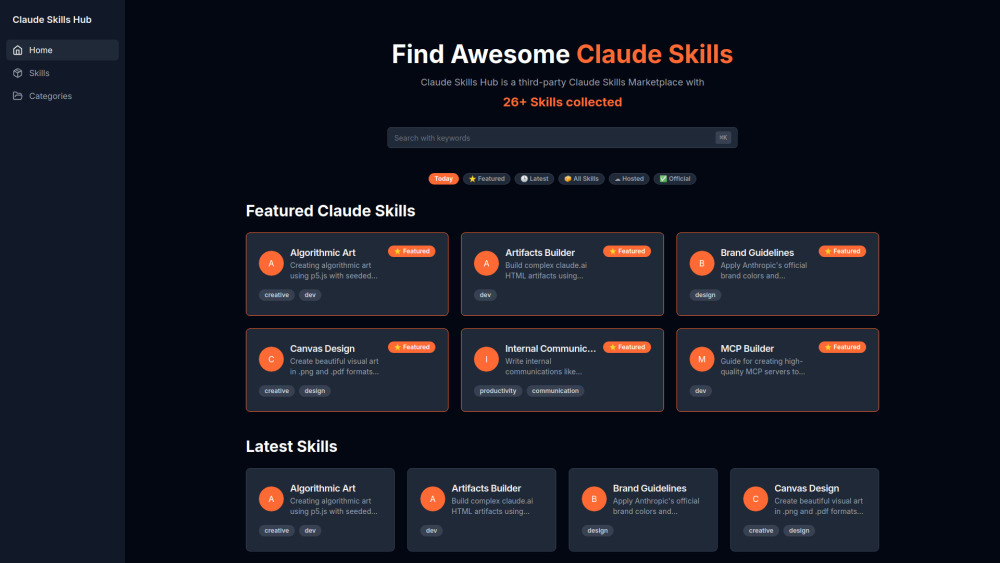This screenshot has width=1000, height=563.
Task: Click dev tag on MCP Builder card
Action: 700,391
